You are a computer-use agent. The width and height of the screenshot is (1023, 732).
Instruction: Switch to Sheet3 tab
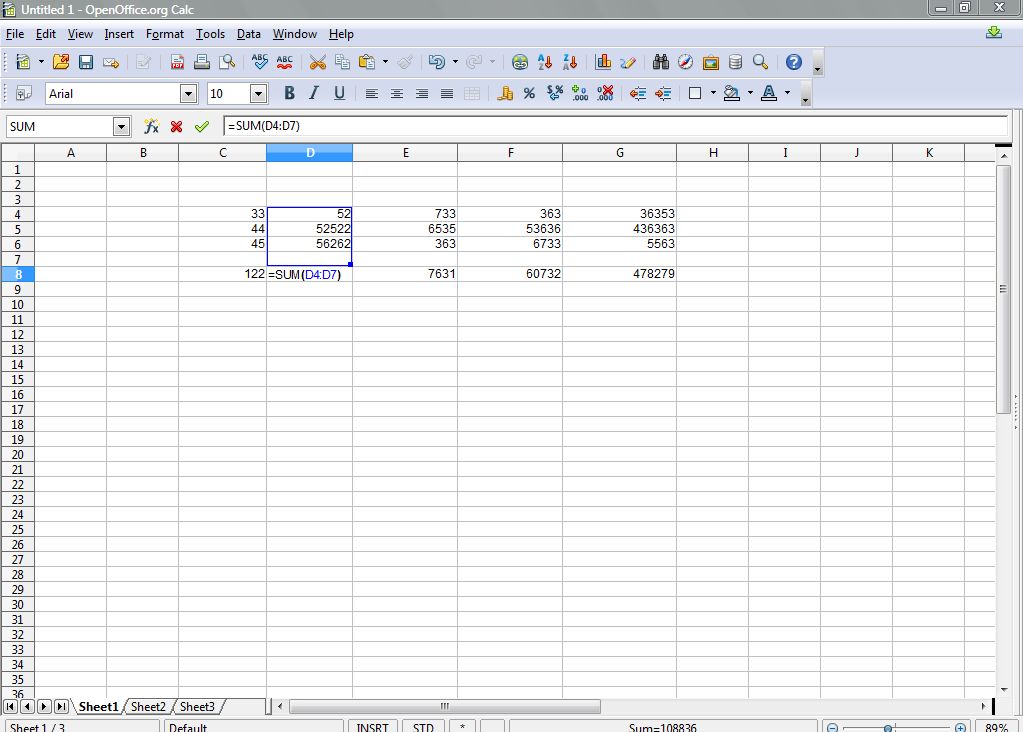(197, 707)
